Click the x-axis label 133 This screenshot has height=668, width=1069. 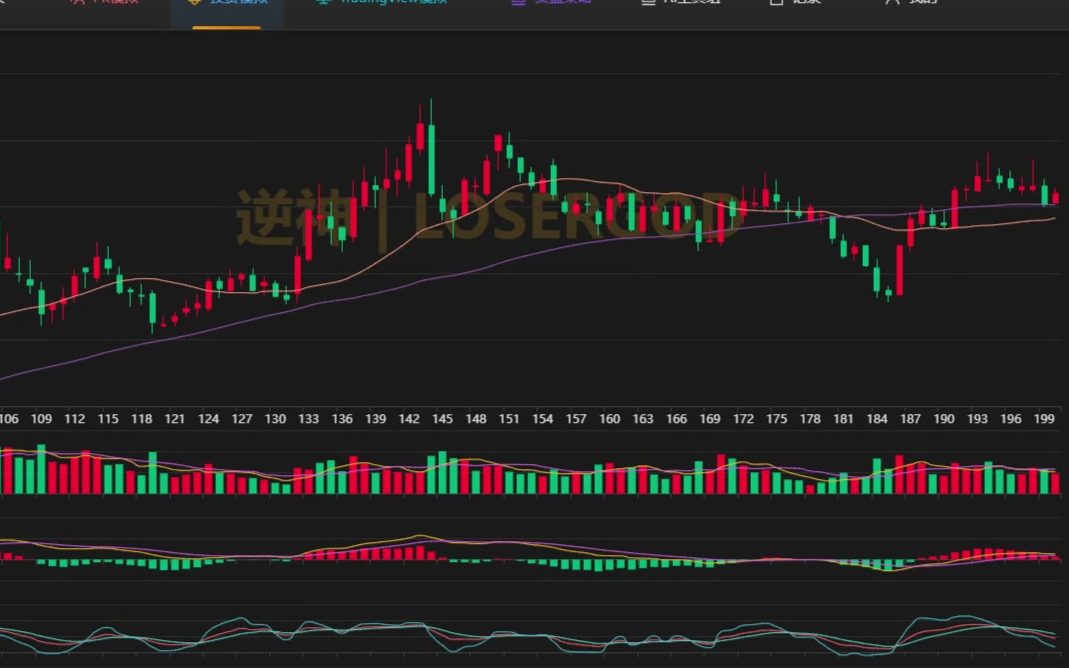pyautogui.click(x=308, y=419)
